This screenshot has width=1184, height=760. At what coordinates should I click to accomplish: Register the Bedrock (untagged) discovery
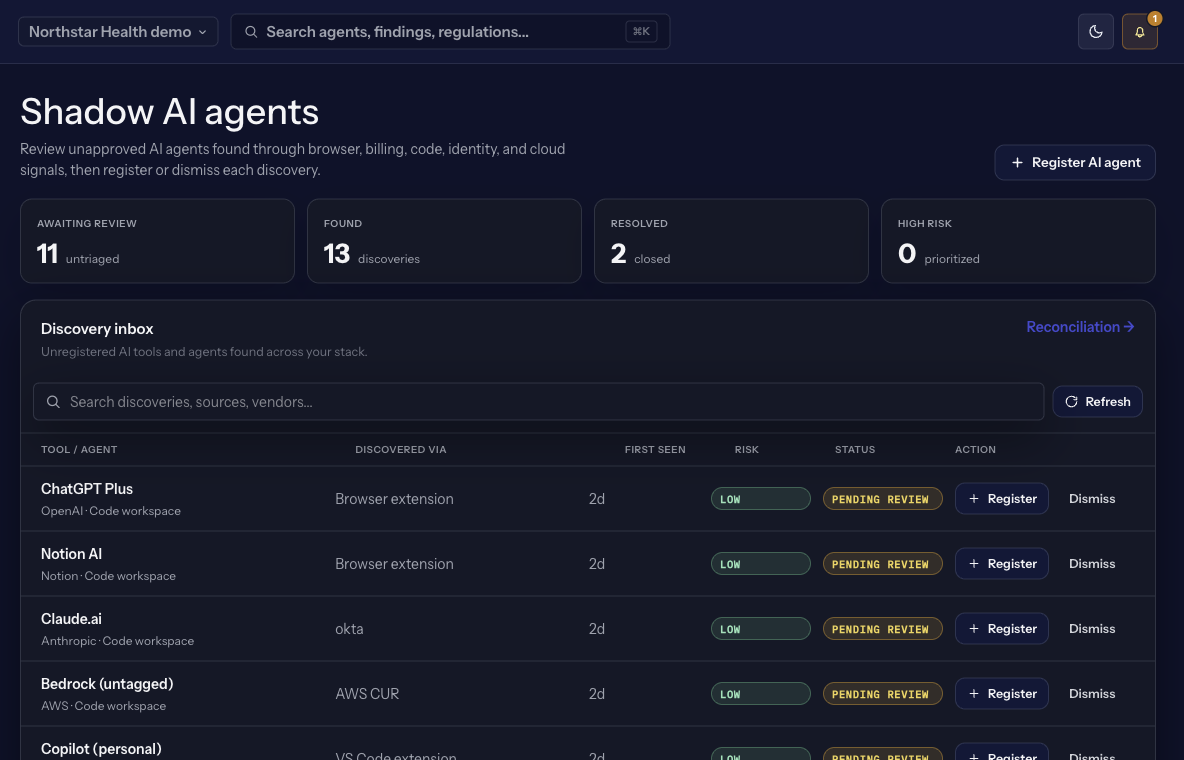[1001, 694]
